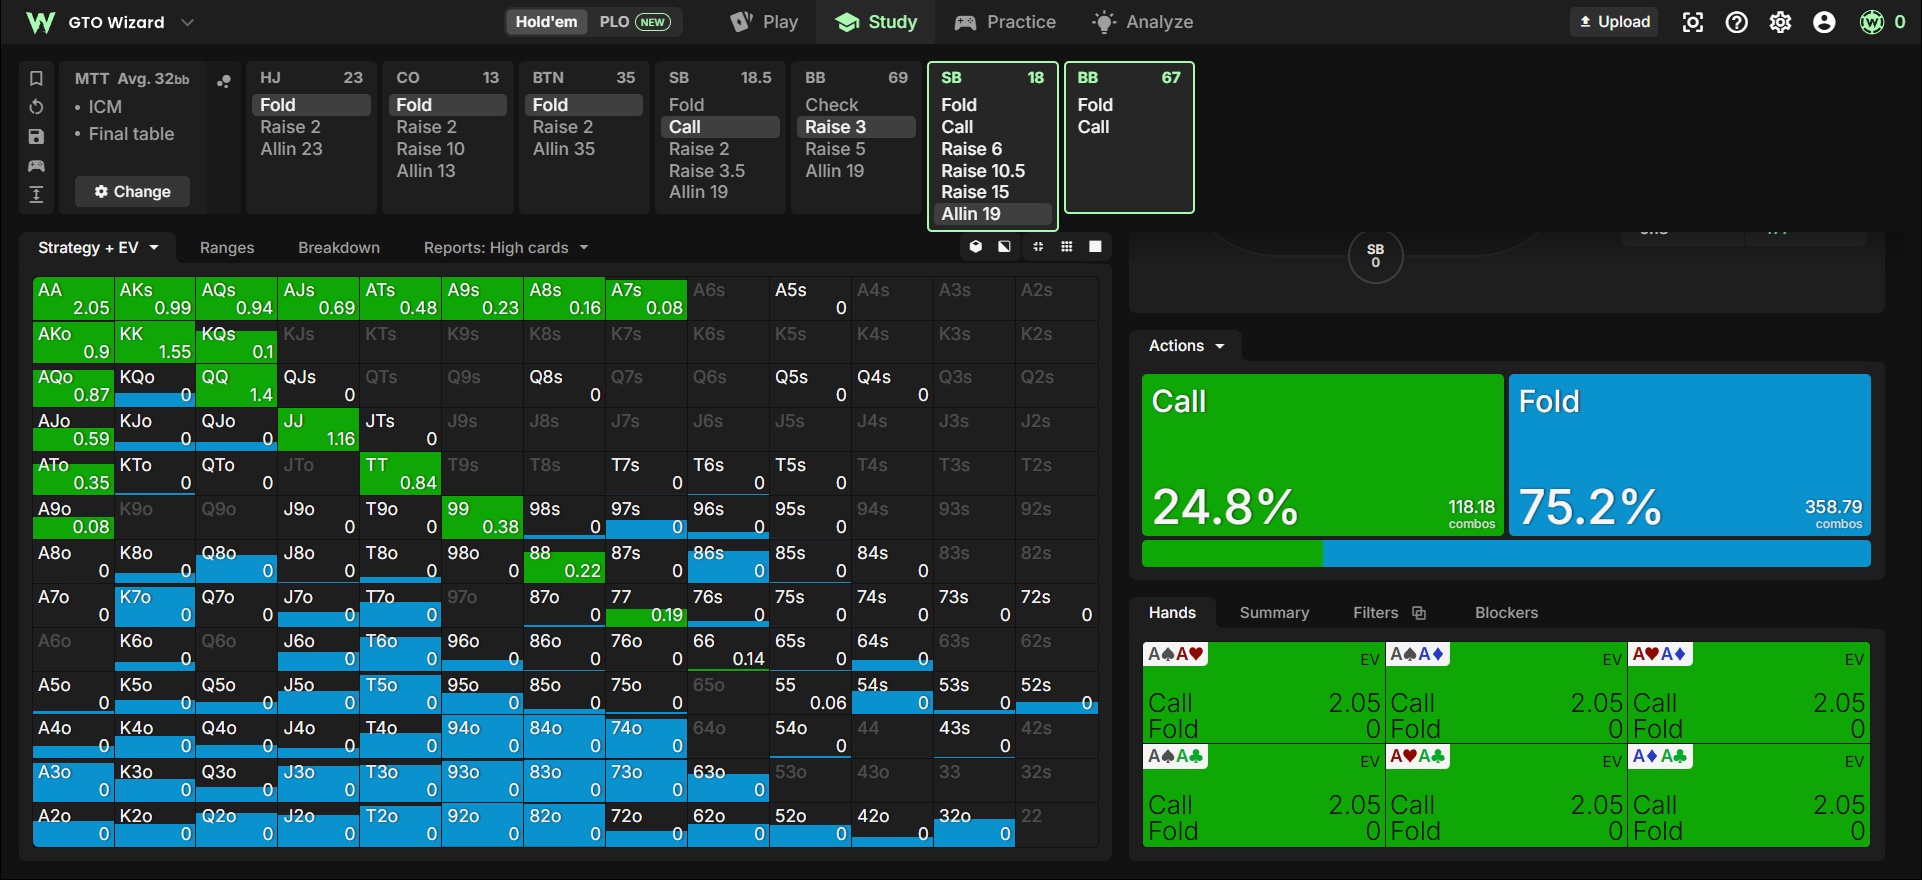Open the Blockers tab
This screenshot has width=1922, height=880.
pos(1506,613)
